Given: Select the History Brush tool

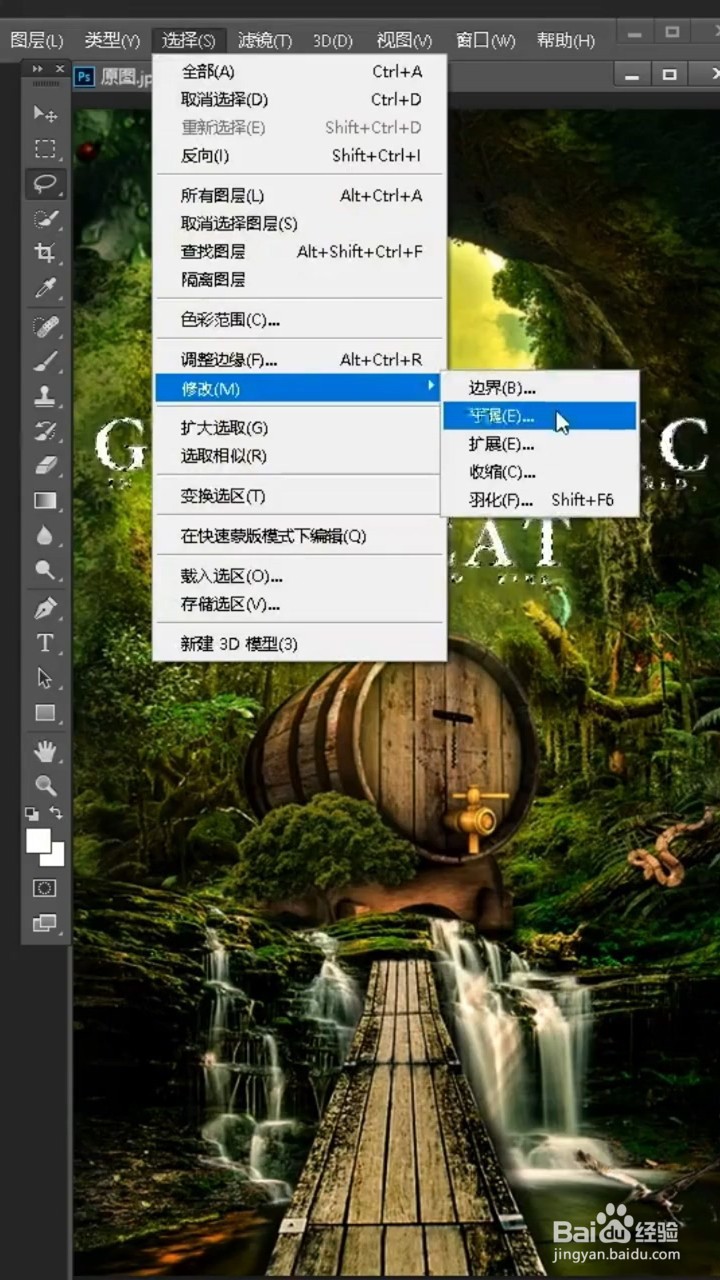Looking at the screenshot, I should 45,431.
